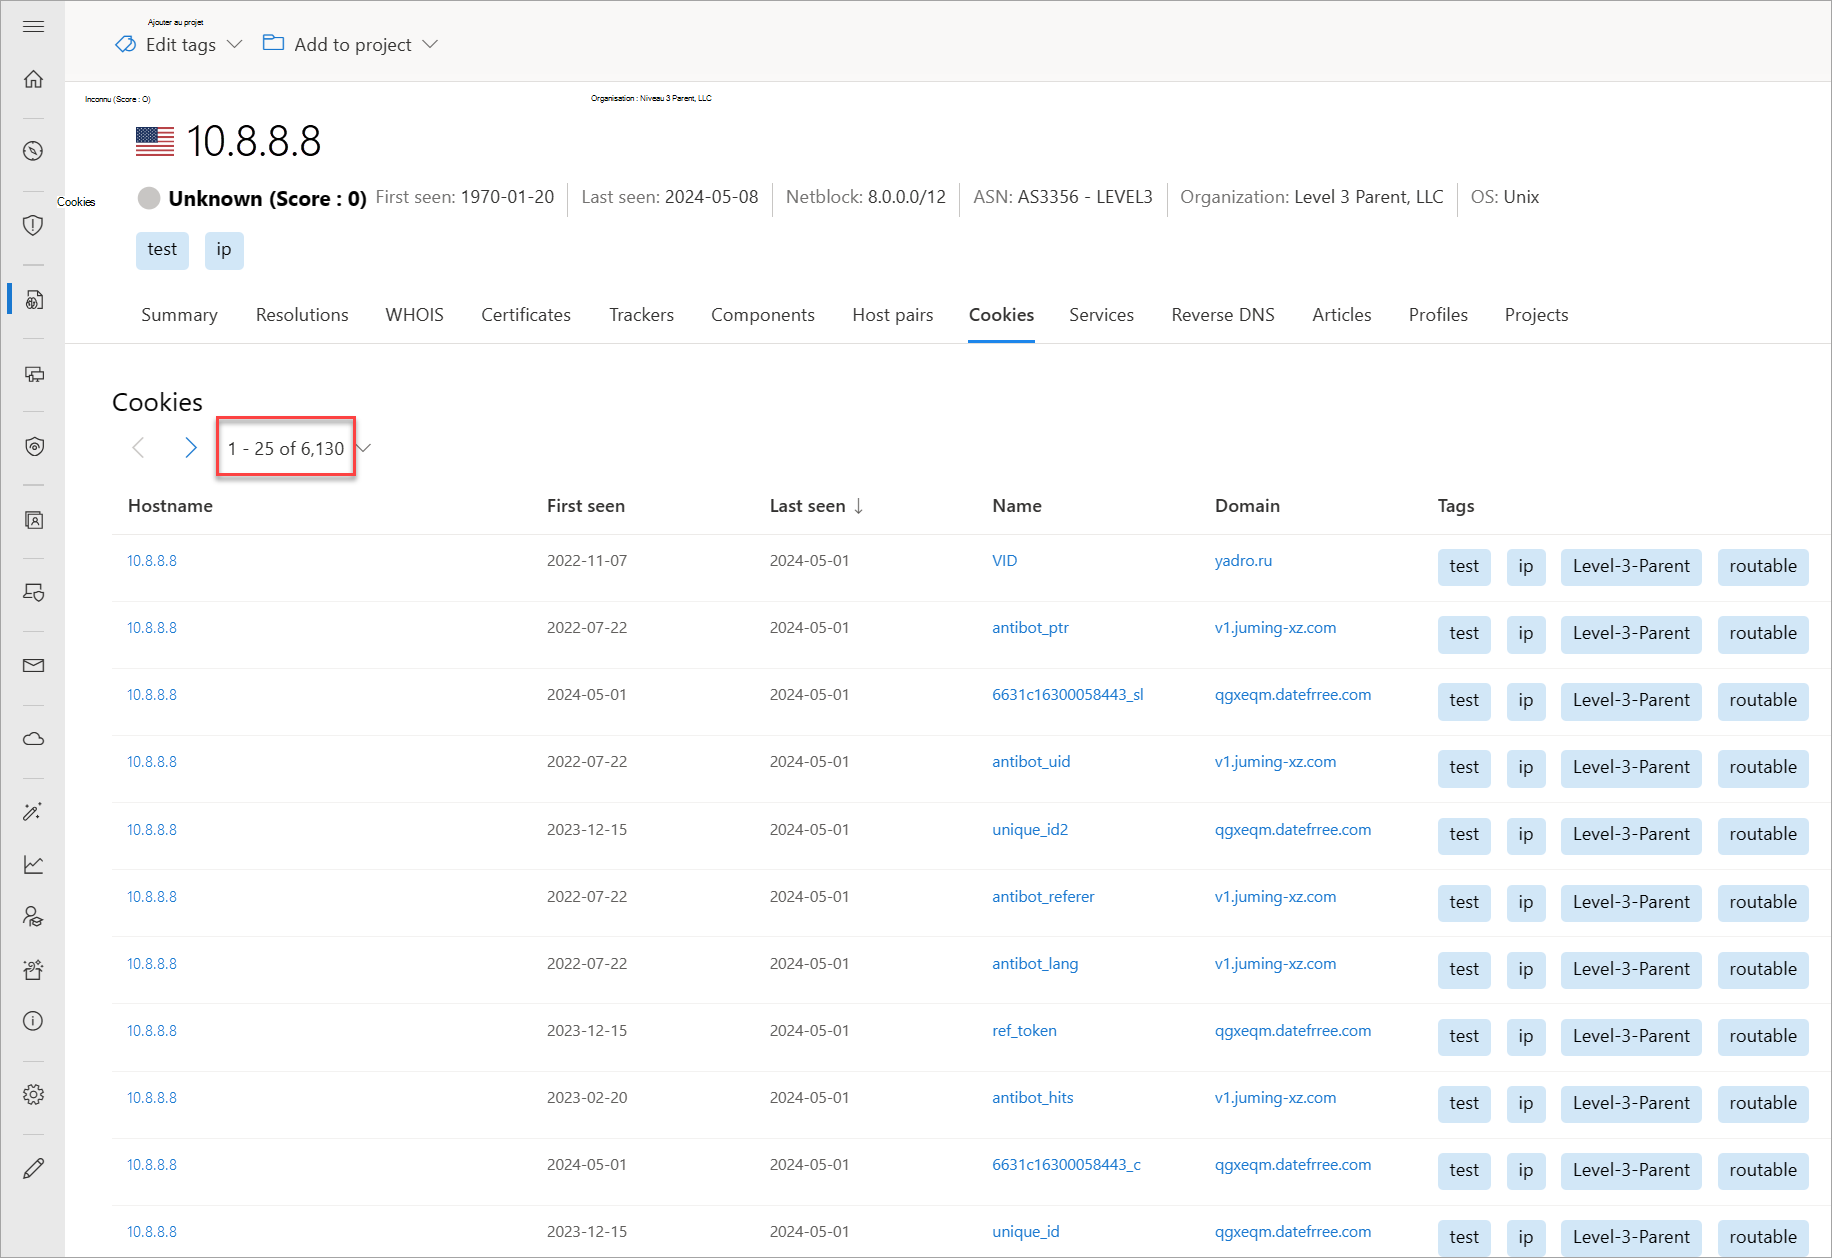Go to Home in the sidebar

pyautogui.click(x=33, y=79)
